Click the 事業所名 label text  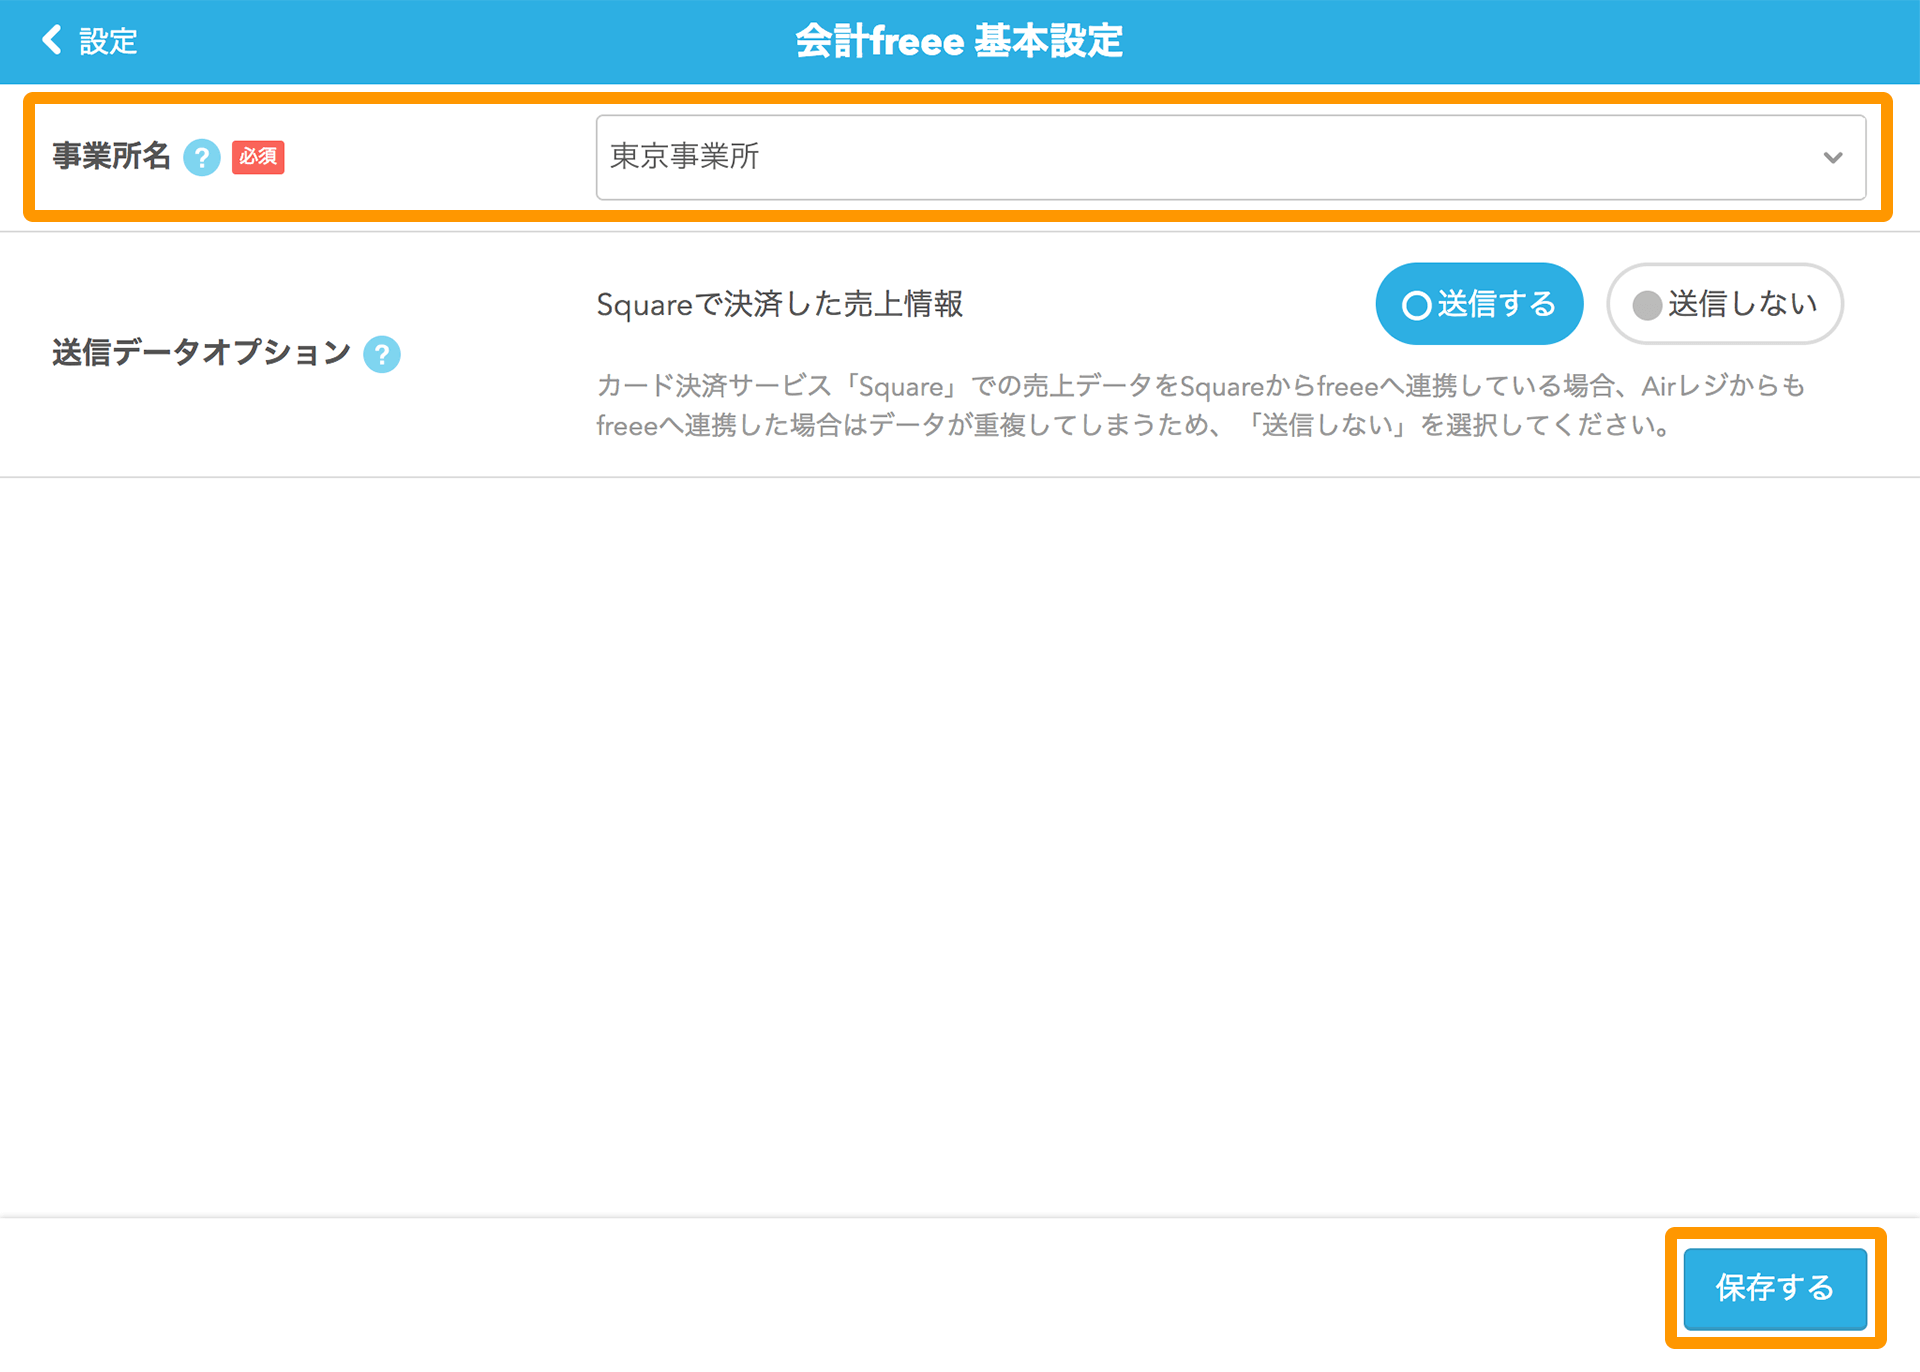point(112,156)
